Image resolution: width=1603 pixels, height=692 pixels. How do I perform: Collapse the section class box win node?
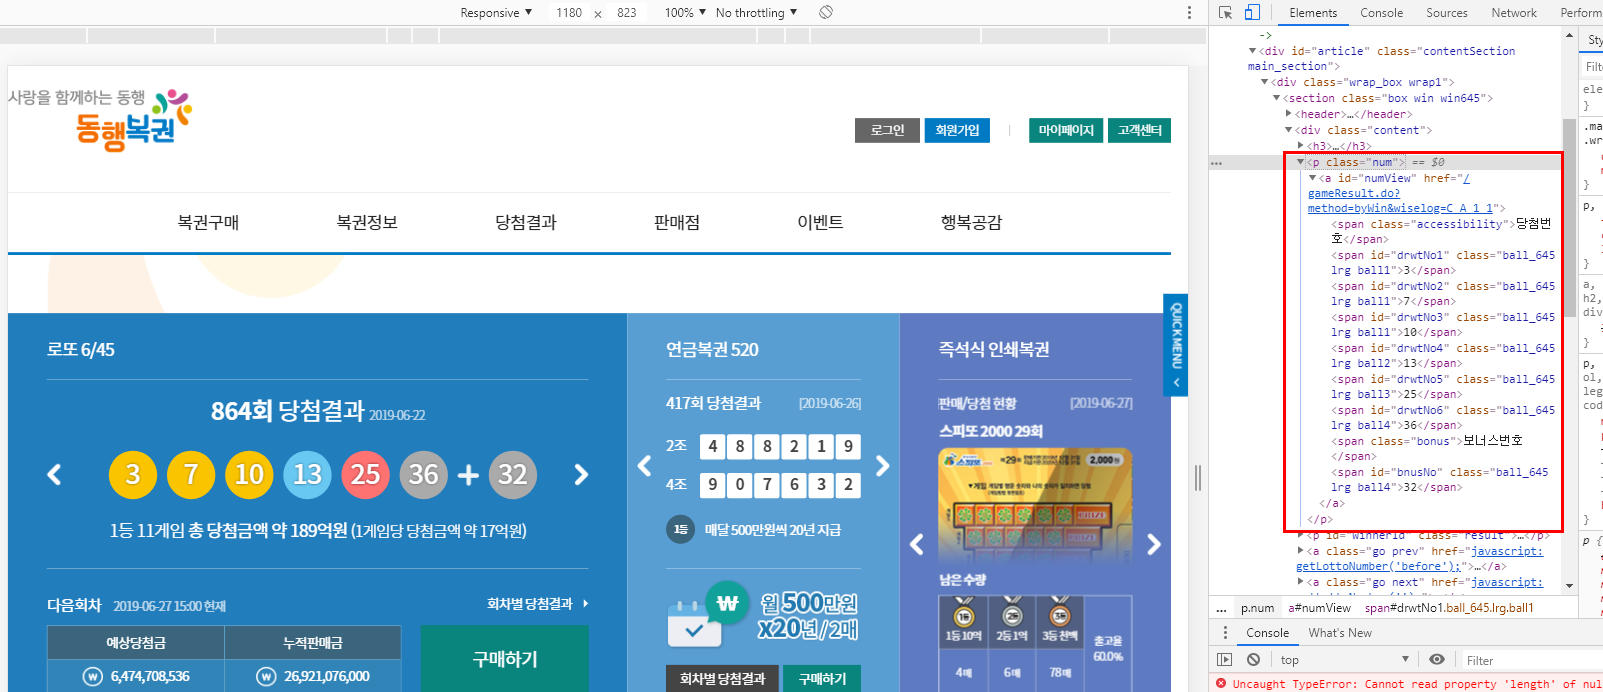(1276, 98)
